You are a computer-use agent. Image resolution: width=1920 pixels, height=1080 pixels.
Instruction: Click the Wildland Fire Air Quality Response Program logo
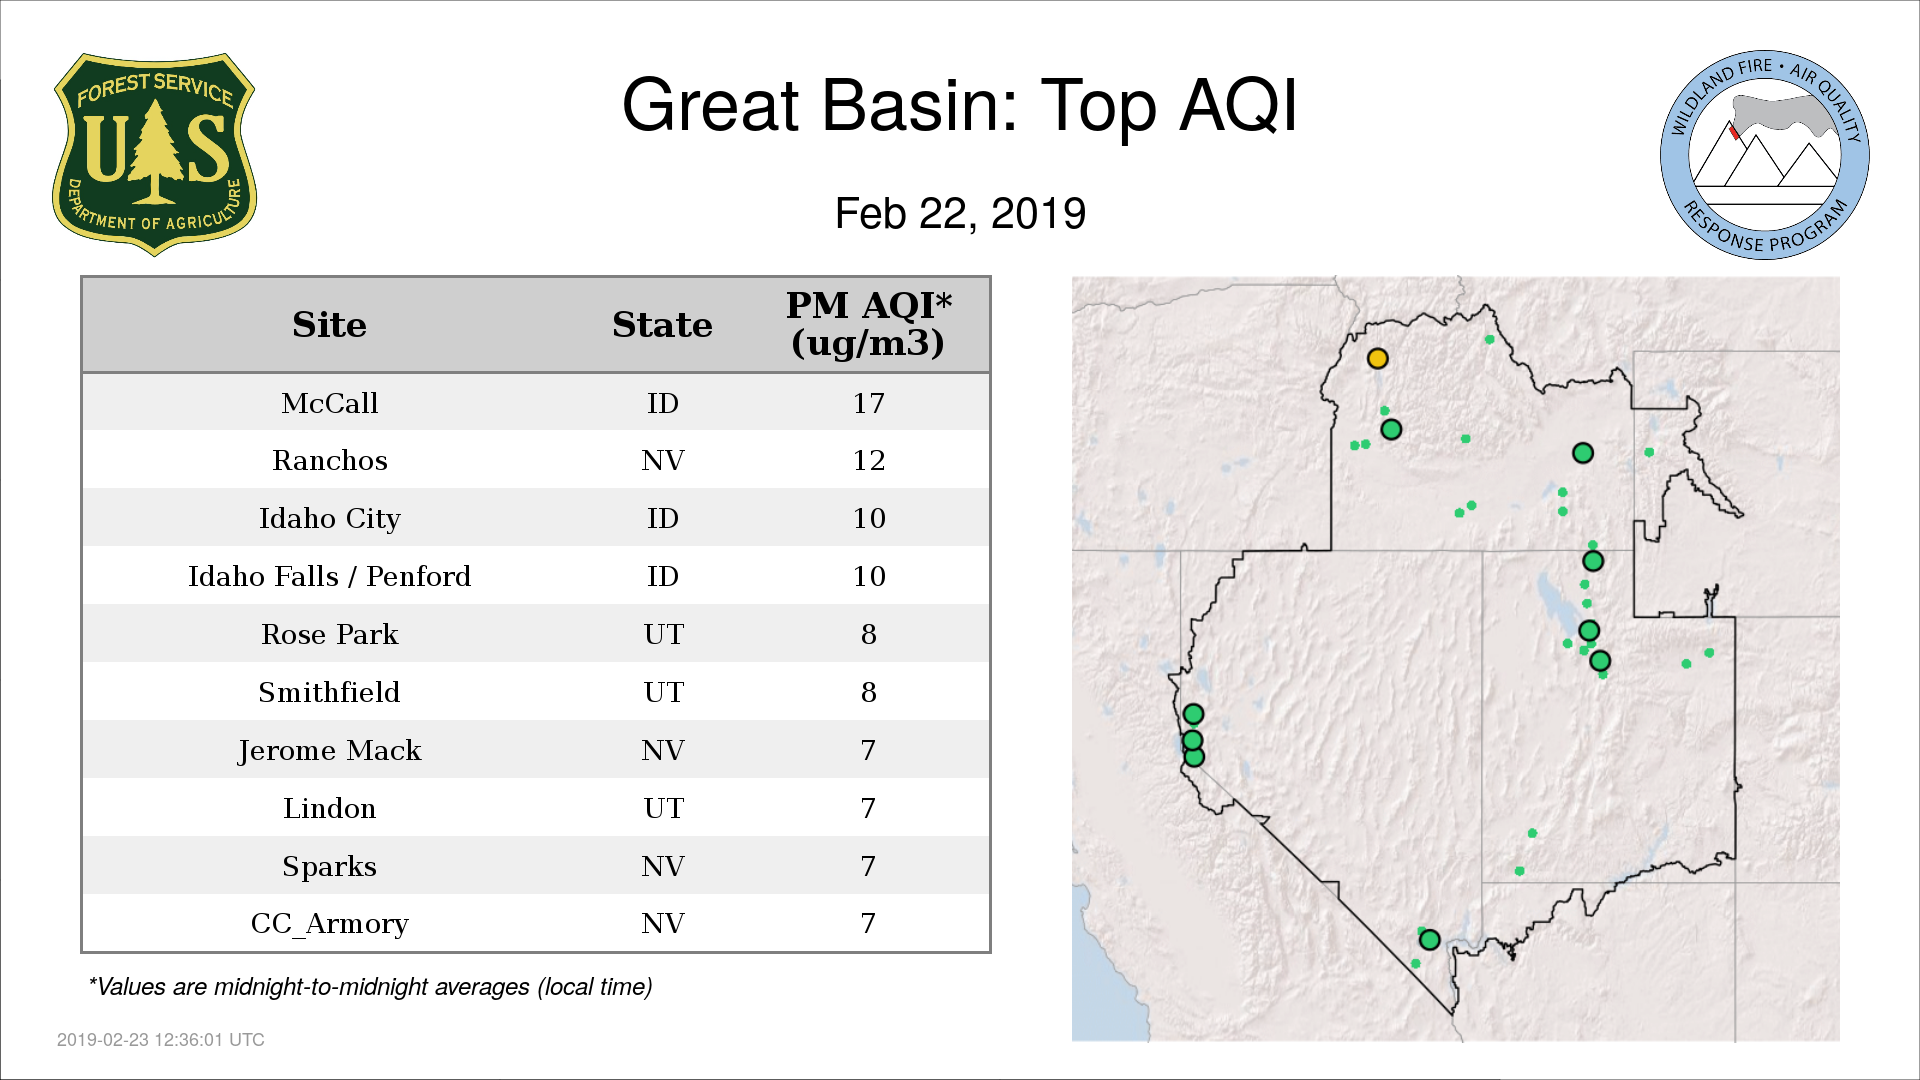[1765, 155]
